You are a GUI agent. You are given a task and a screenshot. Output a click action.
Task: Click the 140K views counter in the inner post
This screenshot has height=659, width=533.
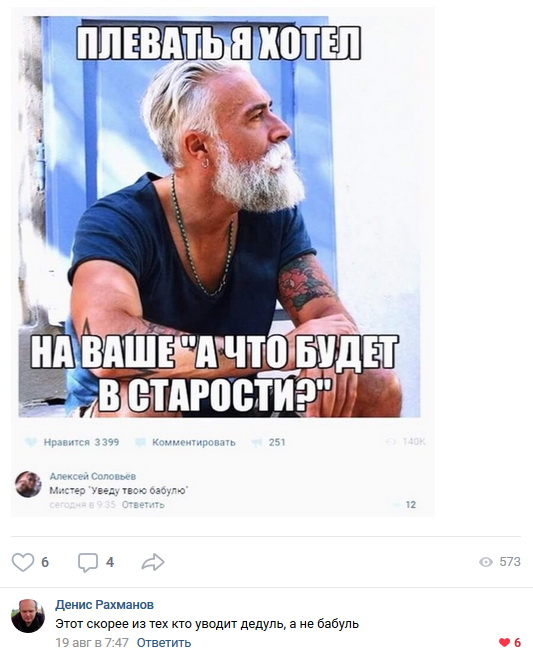click(414, 441)
